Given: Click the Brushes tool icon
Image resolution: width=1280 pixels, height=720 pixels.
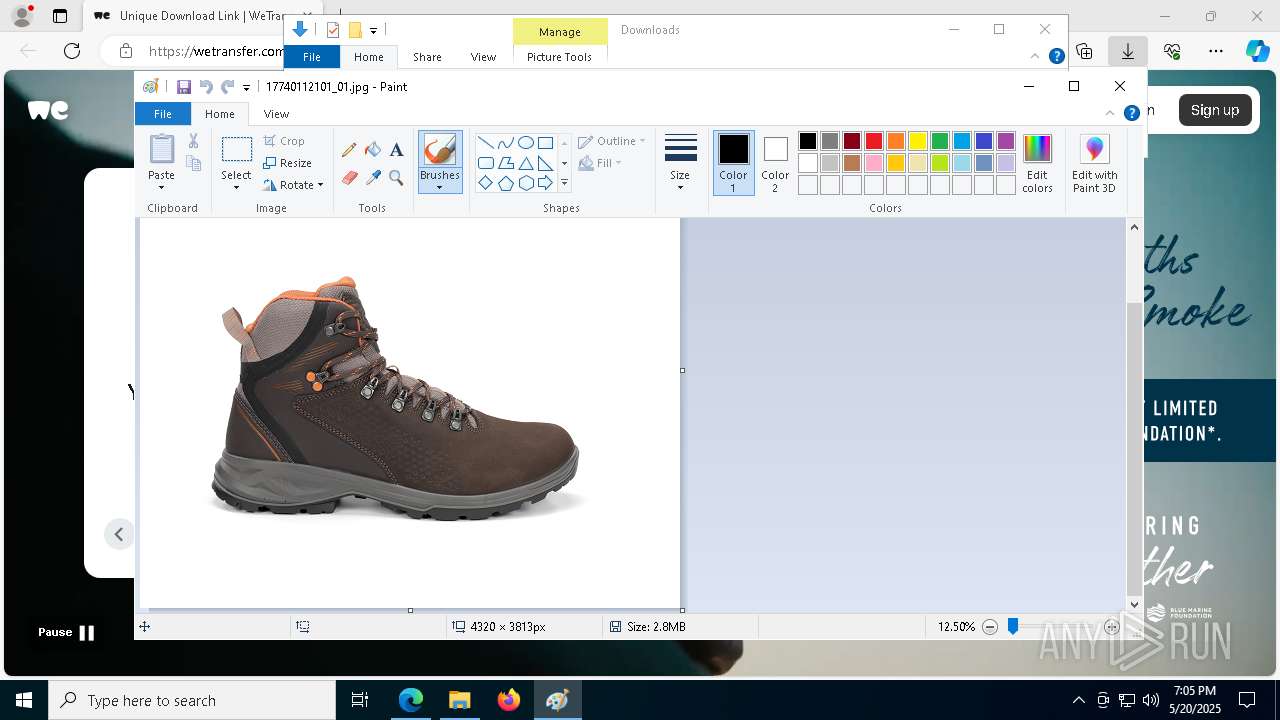Looking at the screenshot, I should tap(439, 150).
